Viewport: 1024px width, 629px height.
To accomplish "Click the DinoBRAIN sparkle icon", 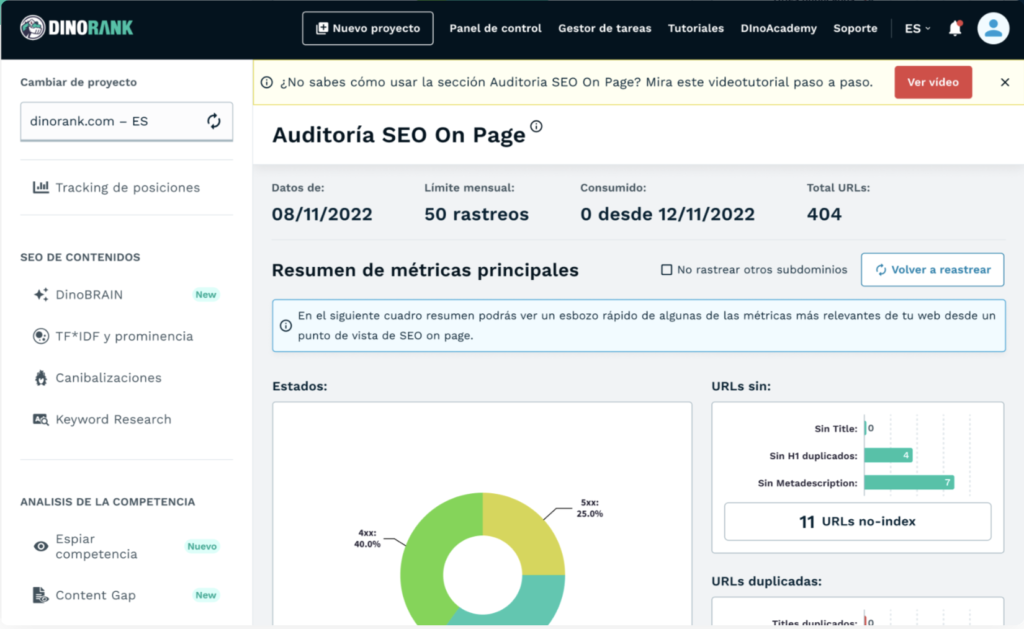I will coord(41,295).
